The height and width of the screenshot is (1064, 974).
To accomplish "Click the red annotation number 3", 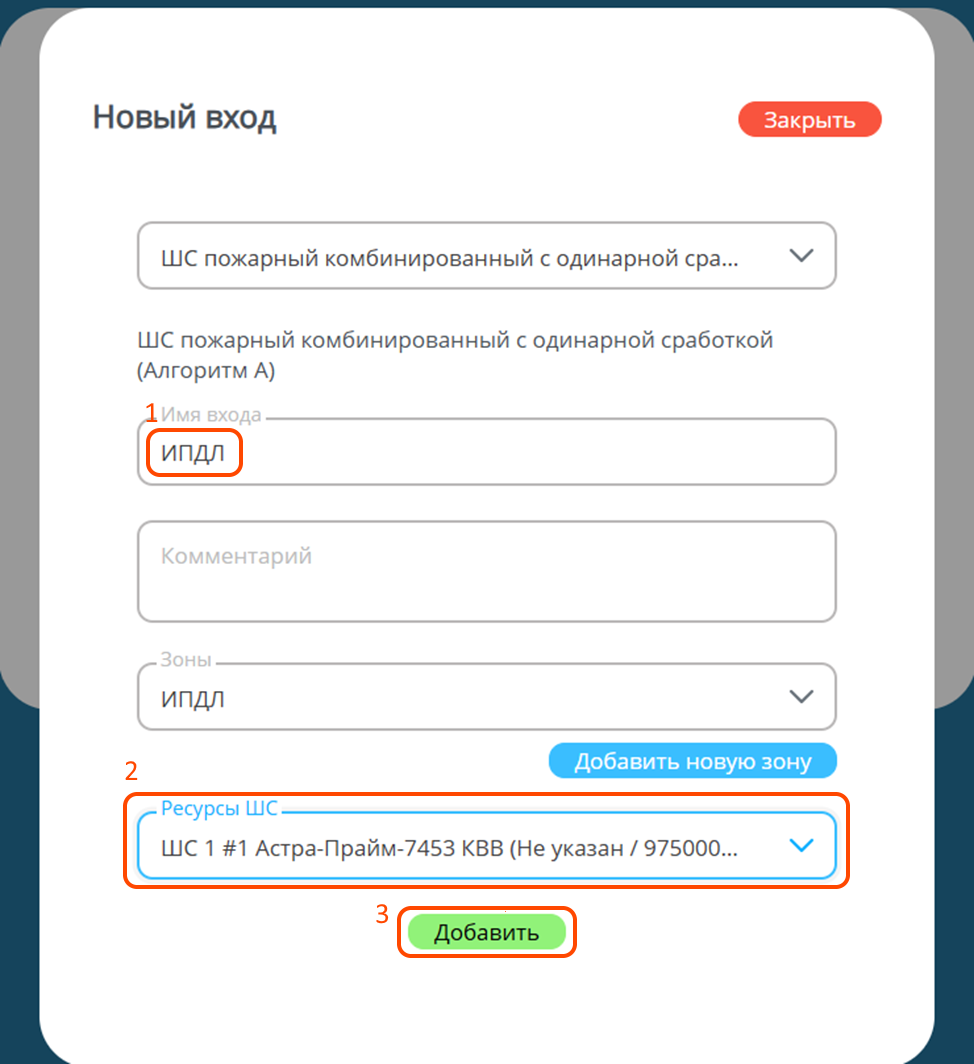I will pos(381,915).
